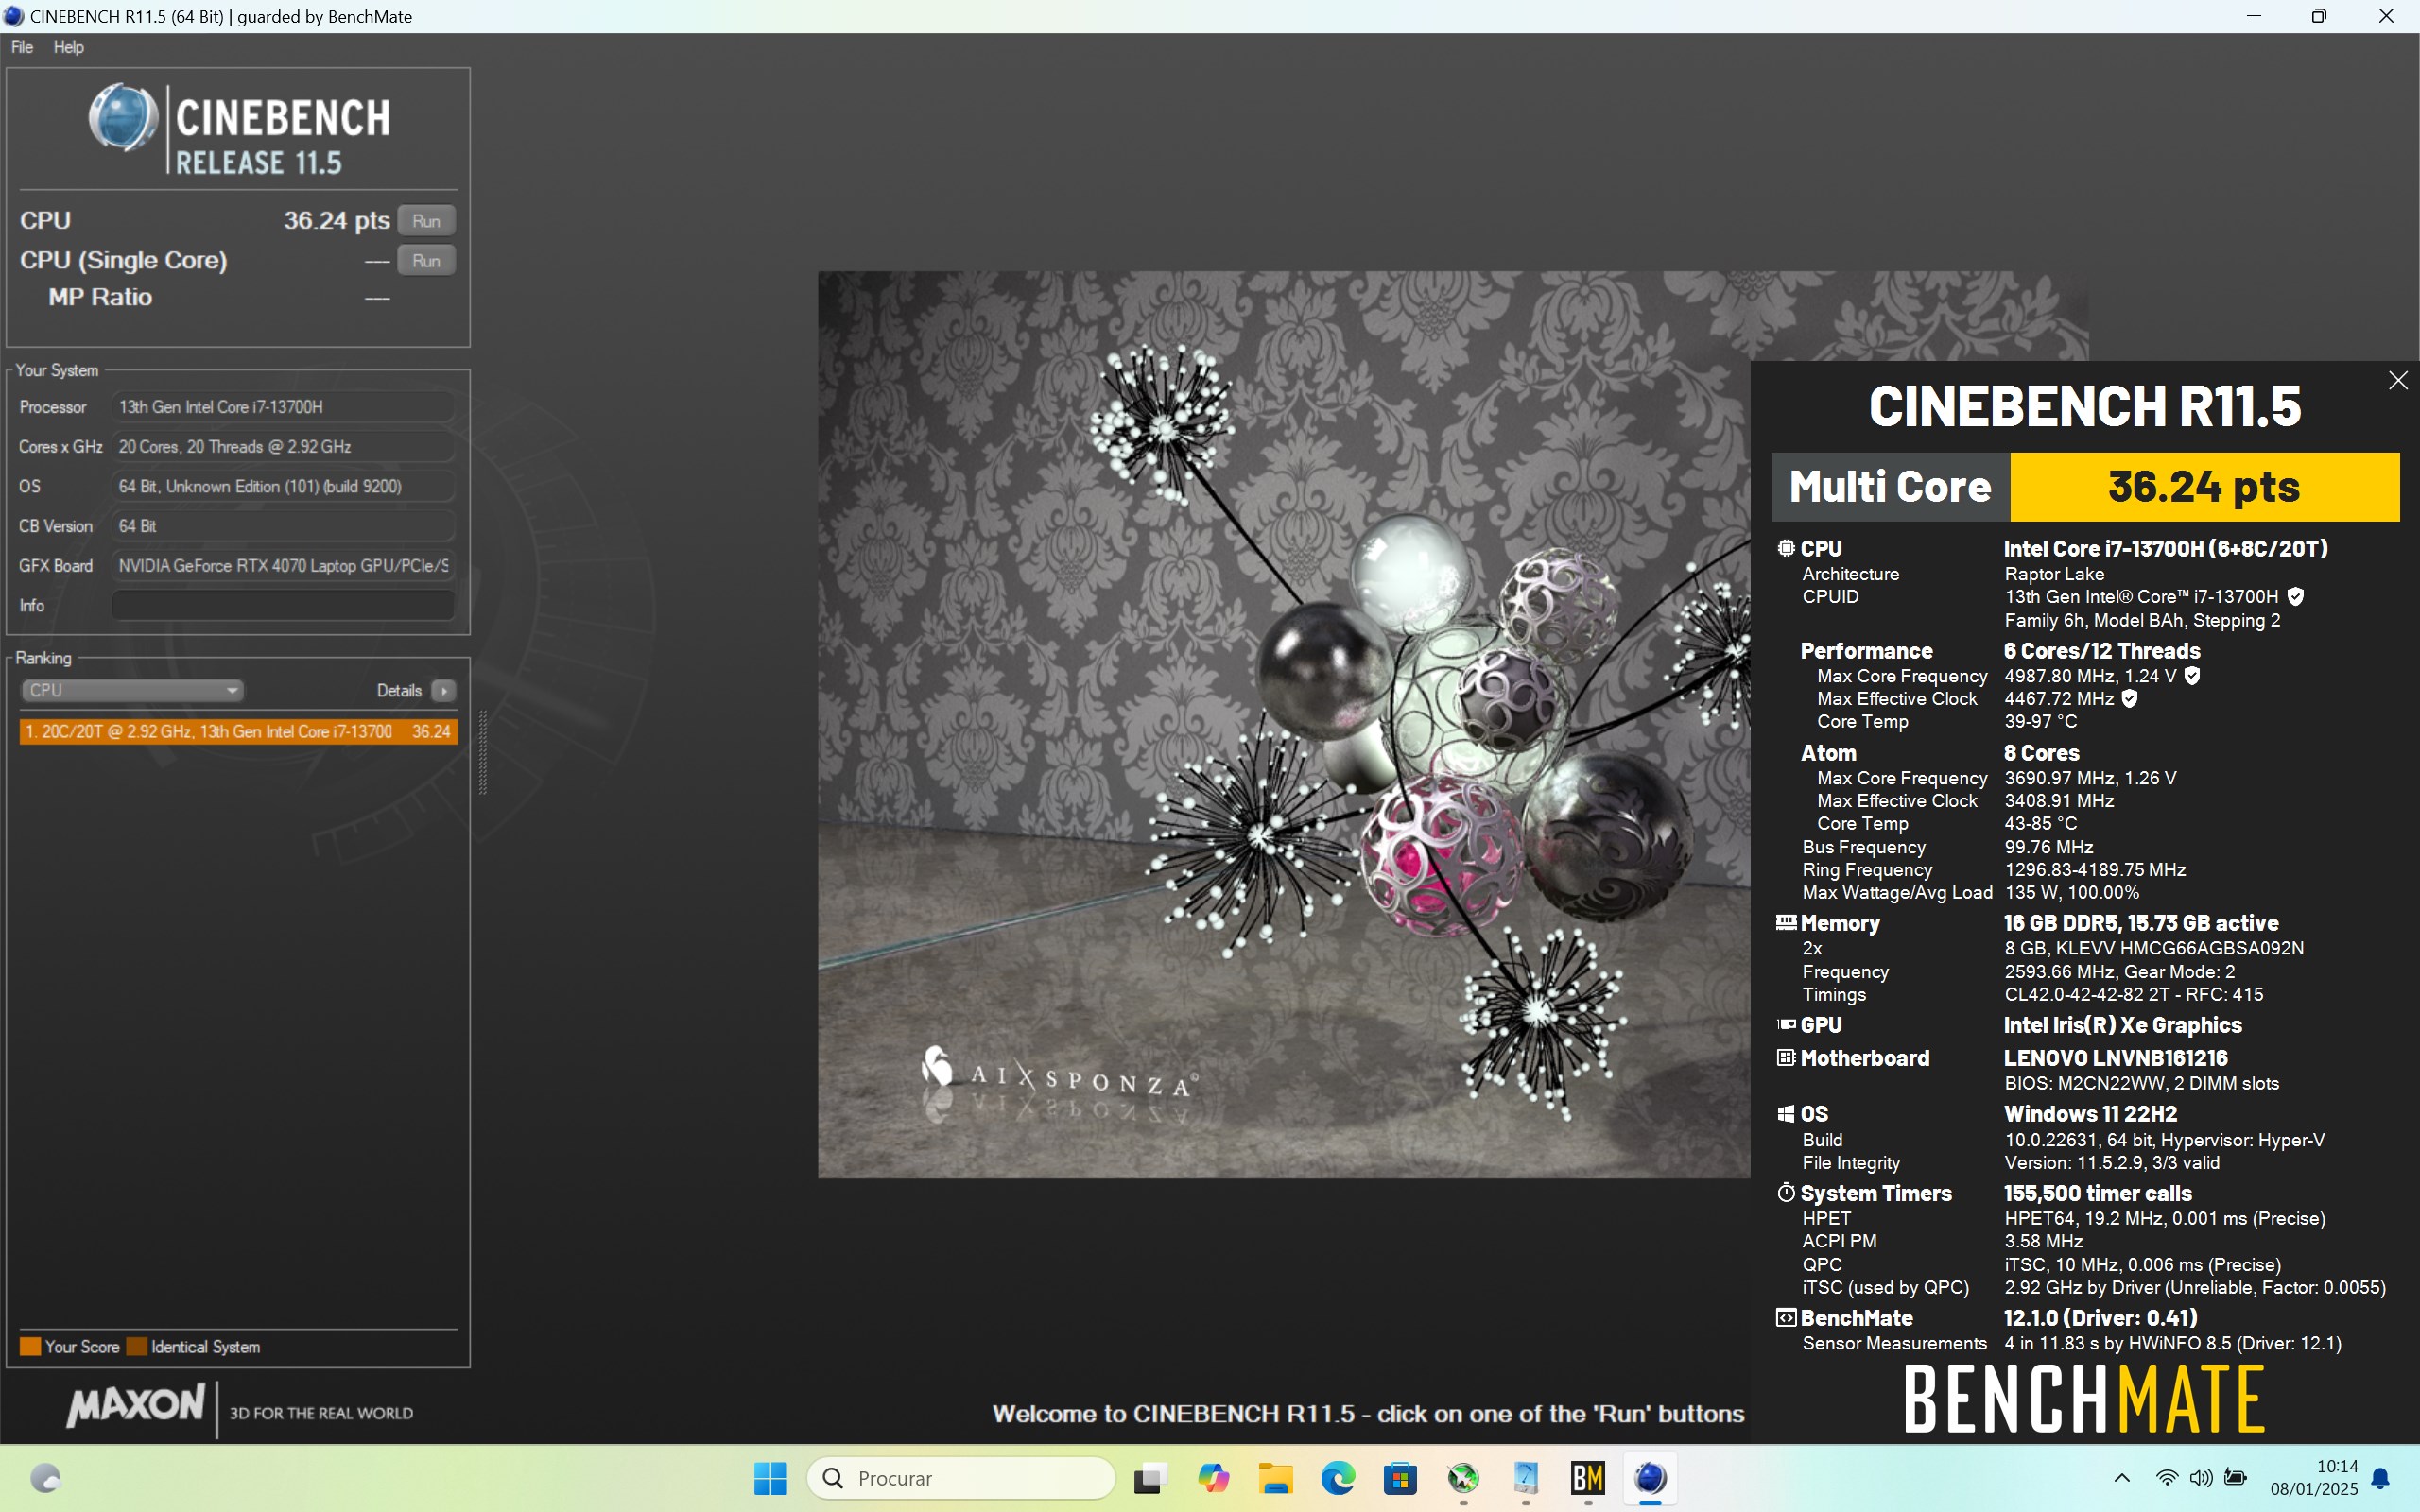Screen dimensions: 2420x1512
Task: Open Task View from the taskbar
Action: [1150, 1478]
